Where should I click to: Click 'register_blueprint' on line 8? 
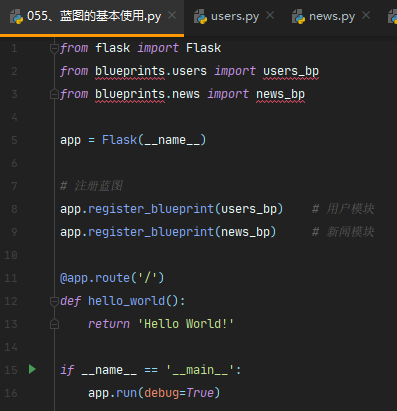(151, 209)
